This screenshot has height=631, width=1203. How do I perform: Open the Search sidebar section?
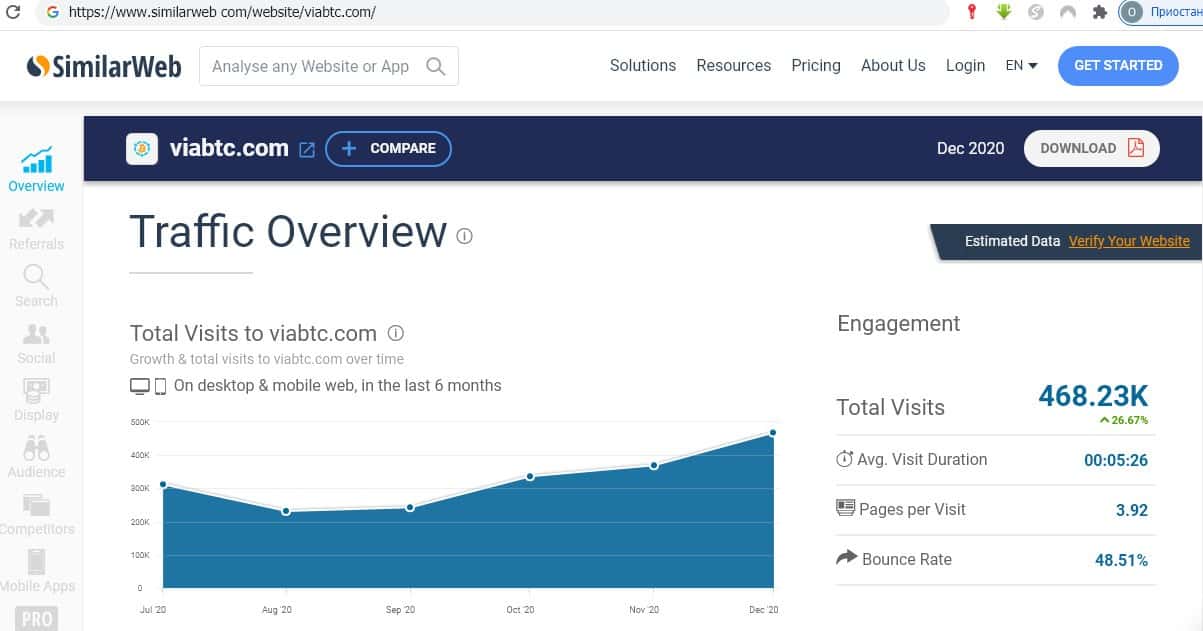click(37, 277)
